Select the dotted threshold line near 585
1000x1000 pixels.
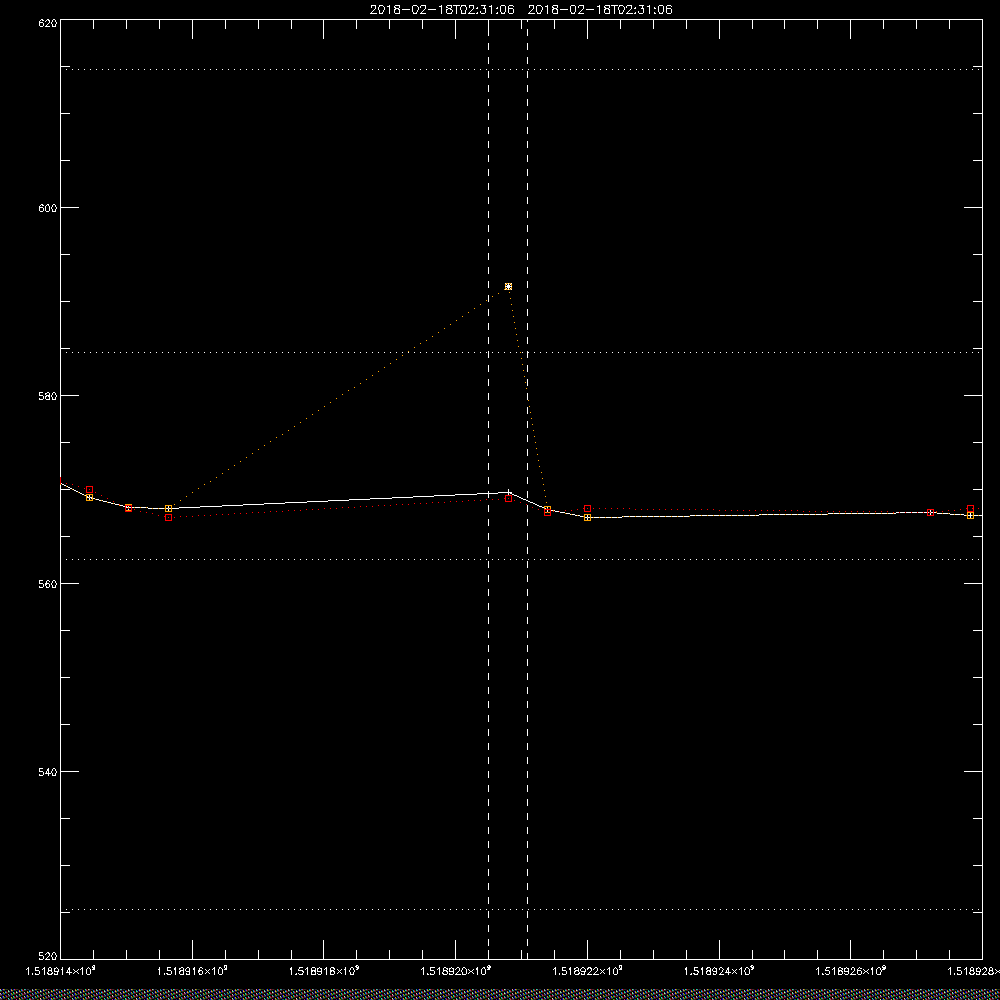click(x=521, y=352)
